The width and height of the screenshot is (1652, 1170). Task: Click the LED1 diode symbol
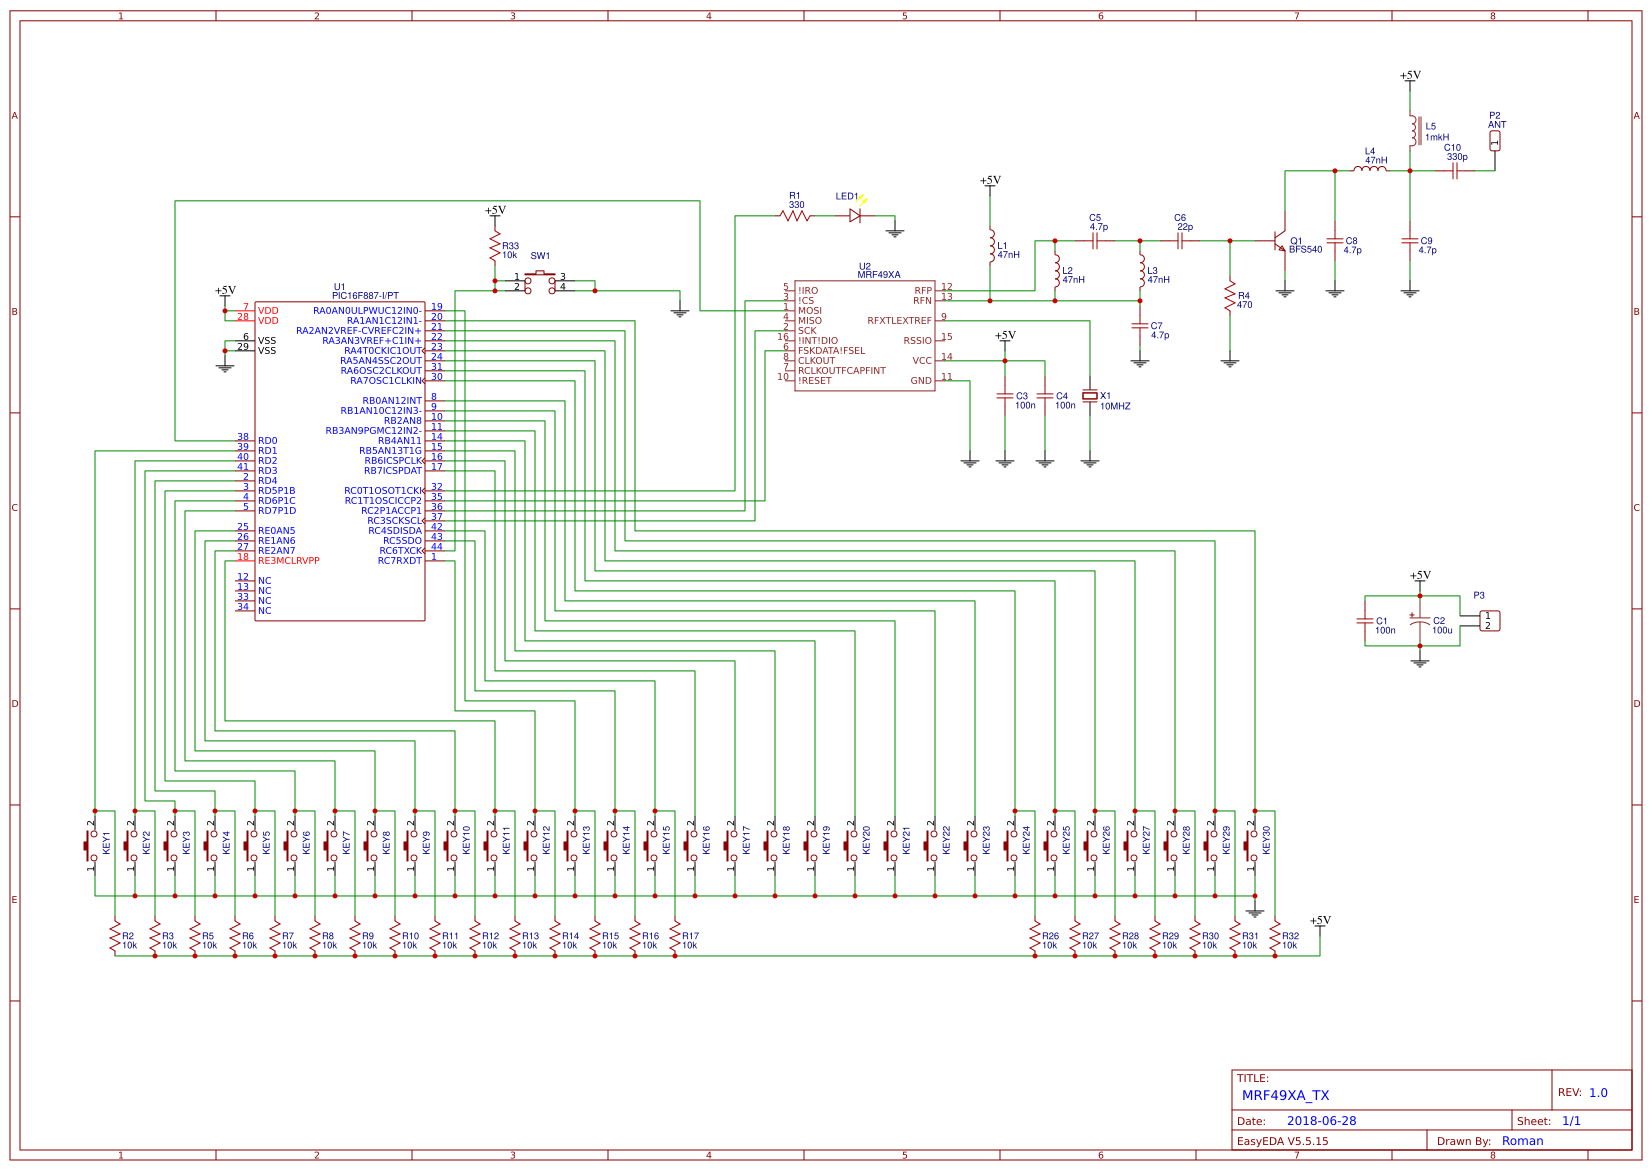pyautogui.click(x=855, y=213)
